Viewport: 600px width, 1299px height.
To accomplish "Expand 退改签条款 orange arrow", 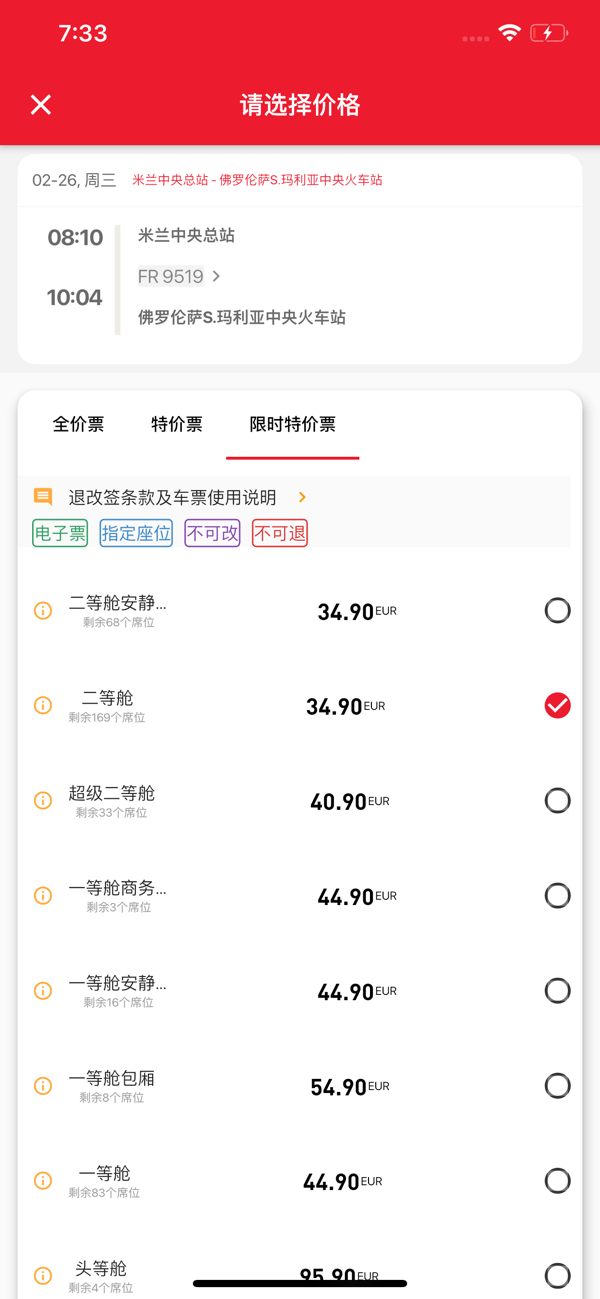I will [302, 497].
